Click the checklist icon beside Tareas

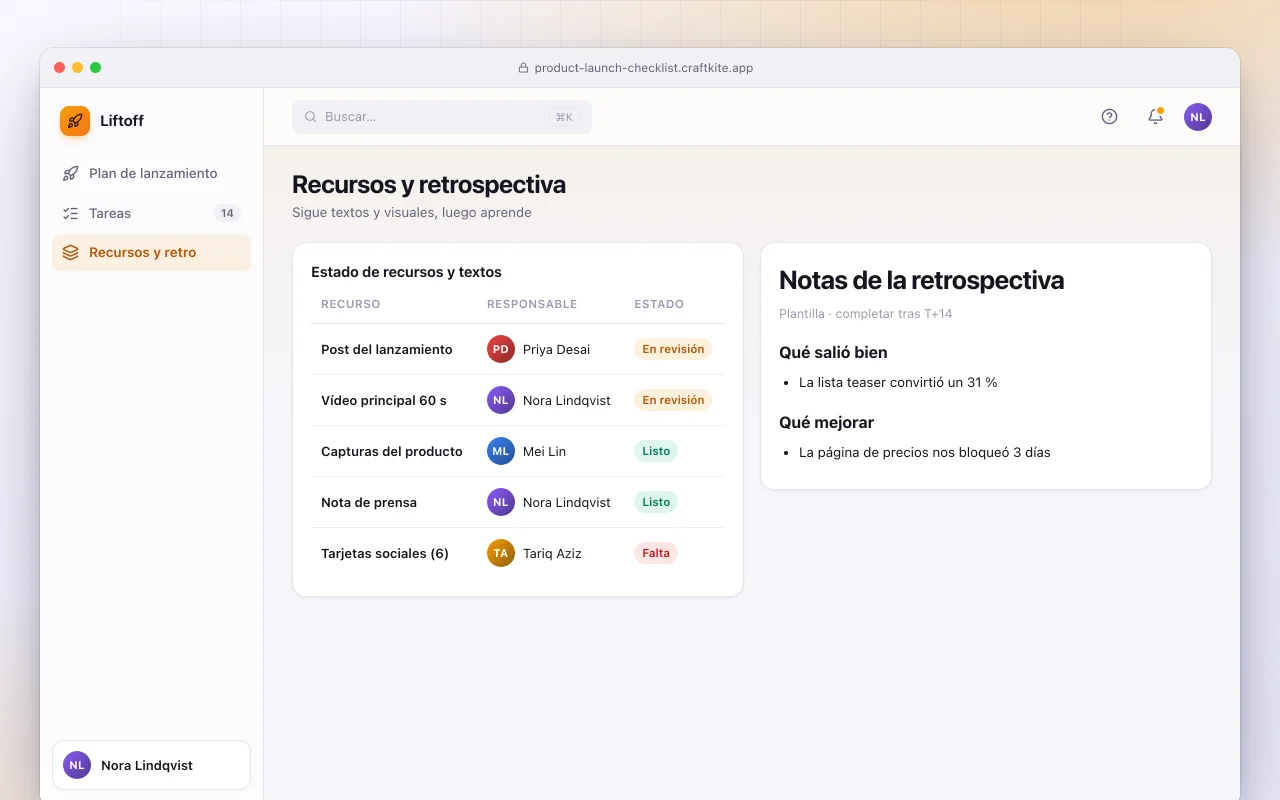tap(70, 213)
